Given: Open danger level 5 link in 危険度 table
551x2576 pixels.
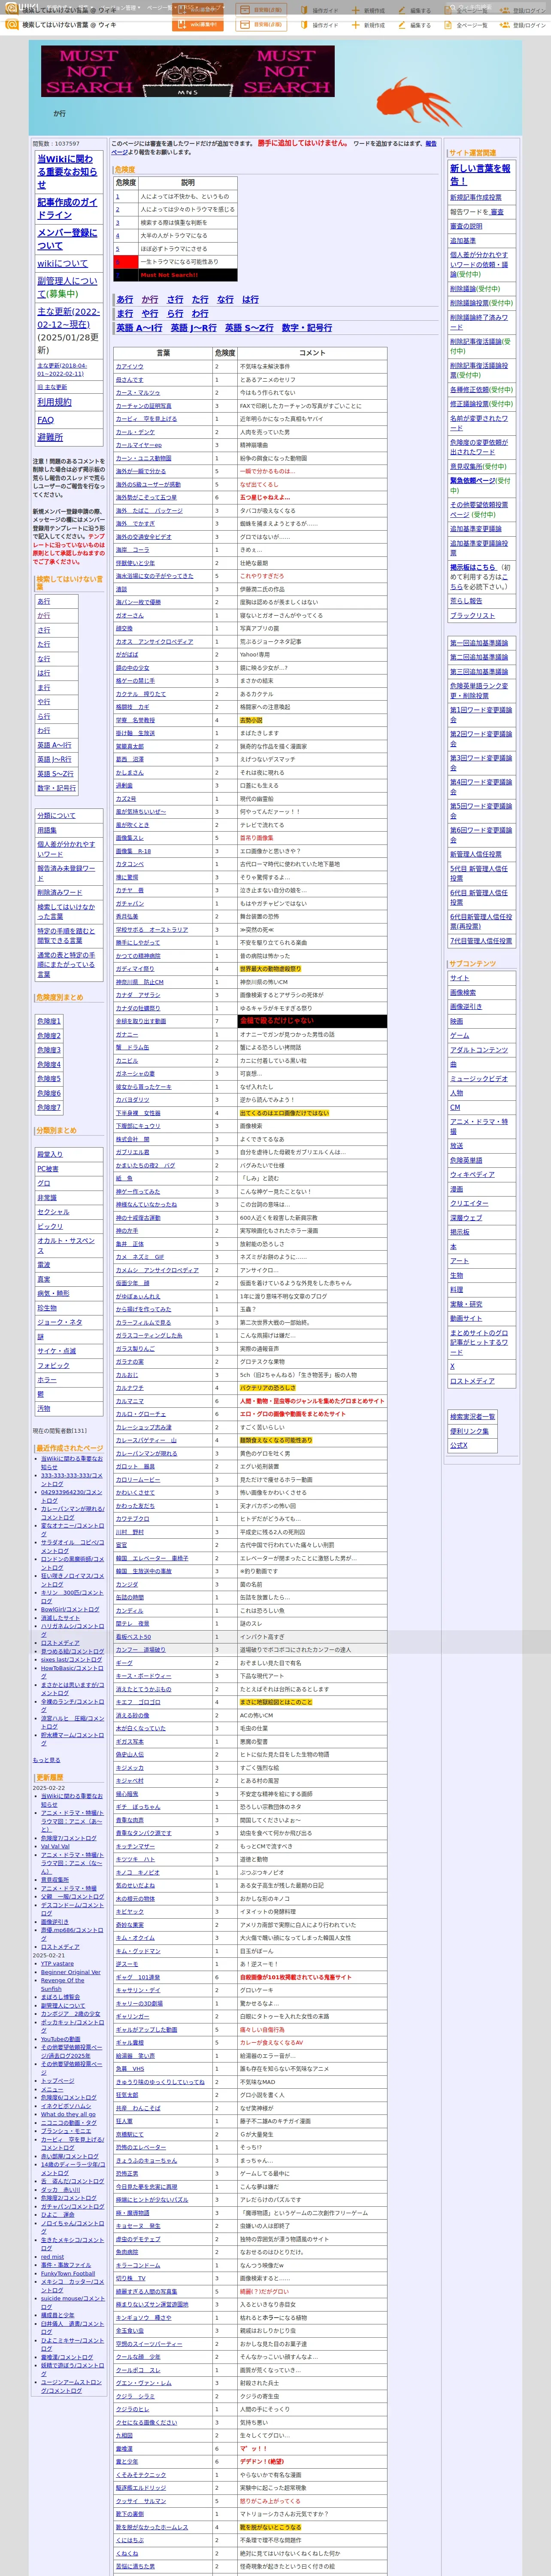Looking at the screenshot, I should [x=117, y=248].
